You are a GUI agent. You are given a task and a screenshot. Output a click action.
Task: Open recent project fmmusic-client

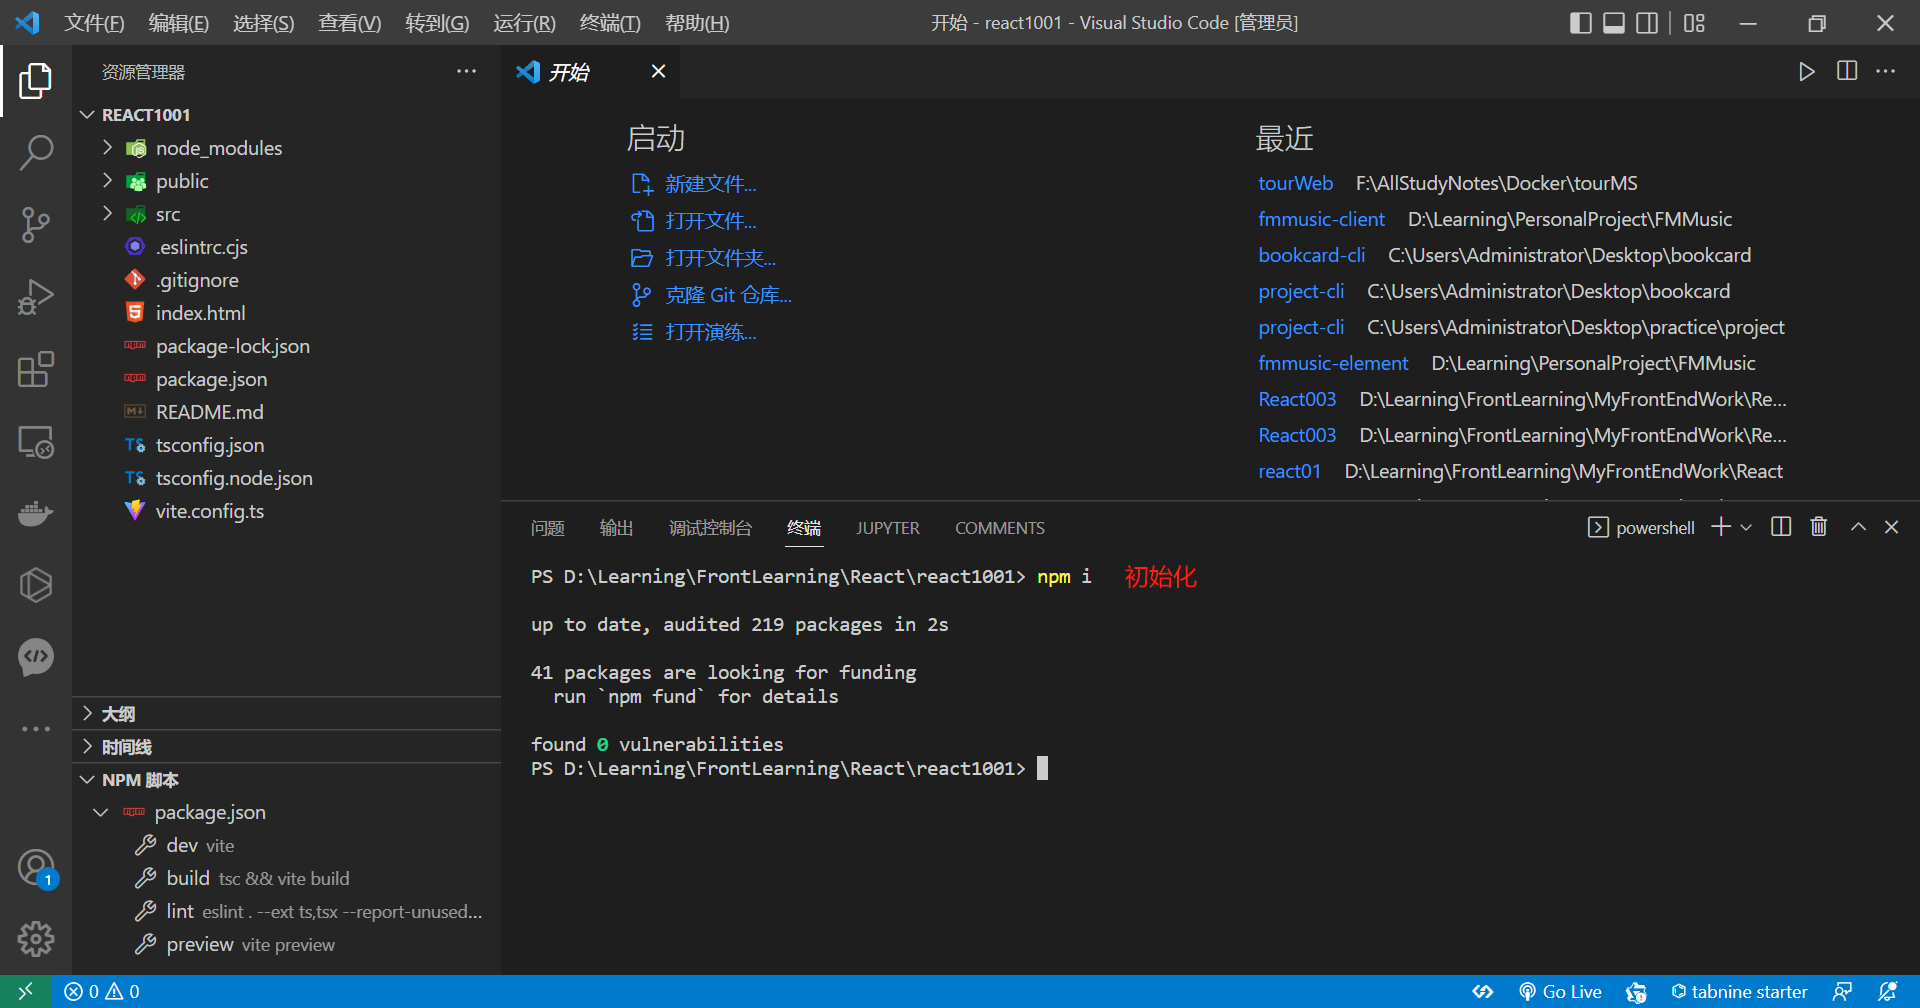point(1321,219)
